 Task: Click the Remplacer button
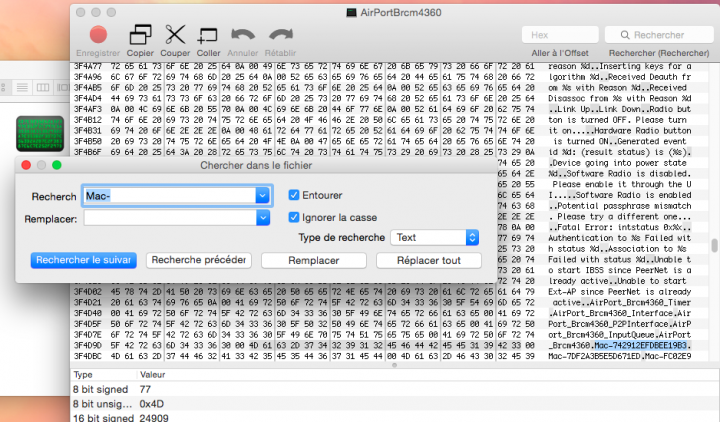(x=314, y=260)
